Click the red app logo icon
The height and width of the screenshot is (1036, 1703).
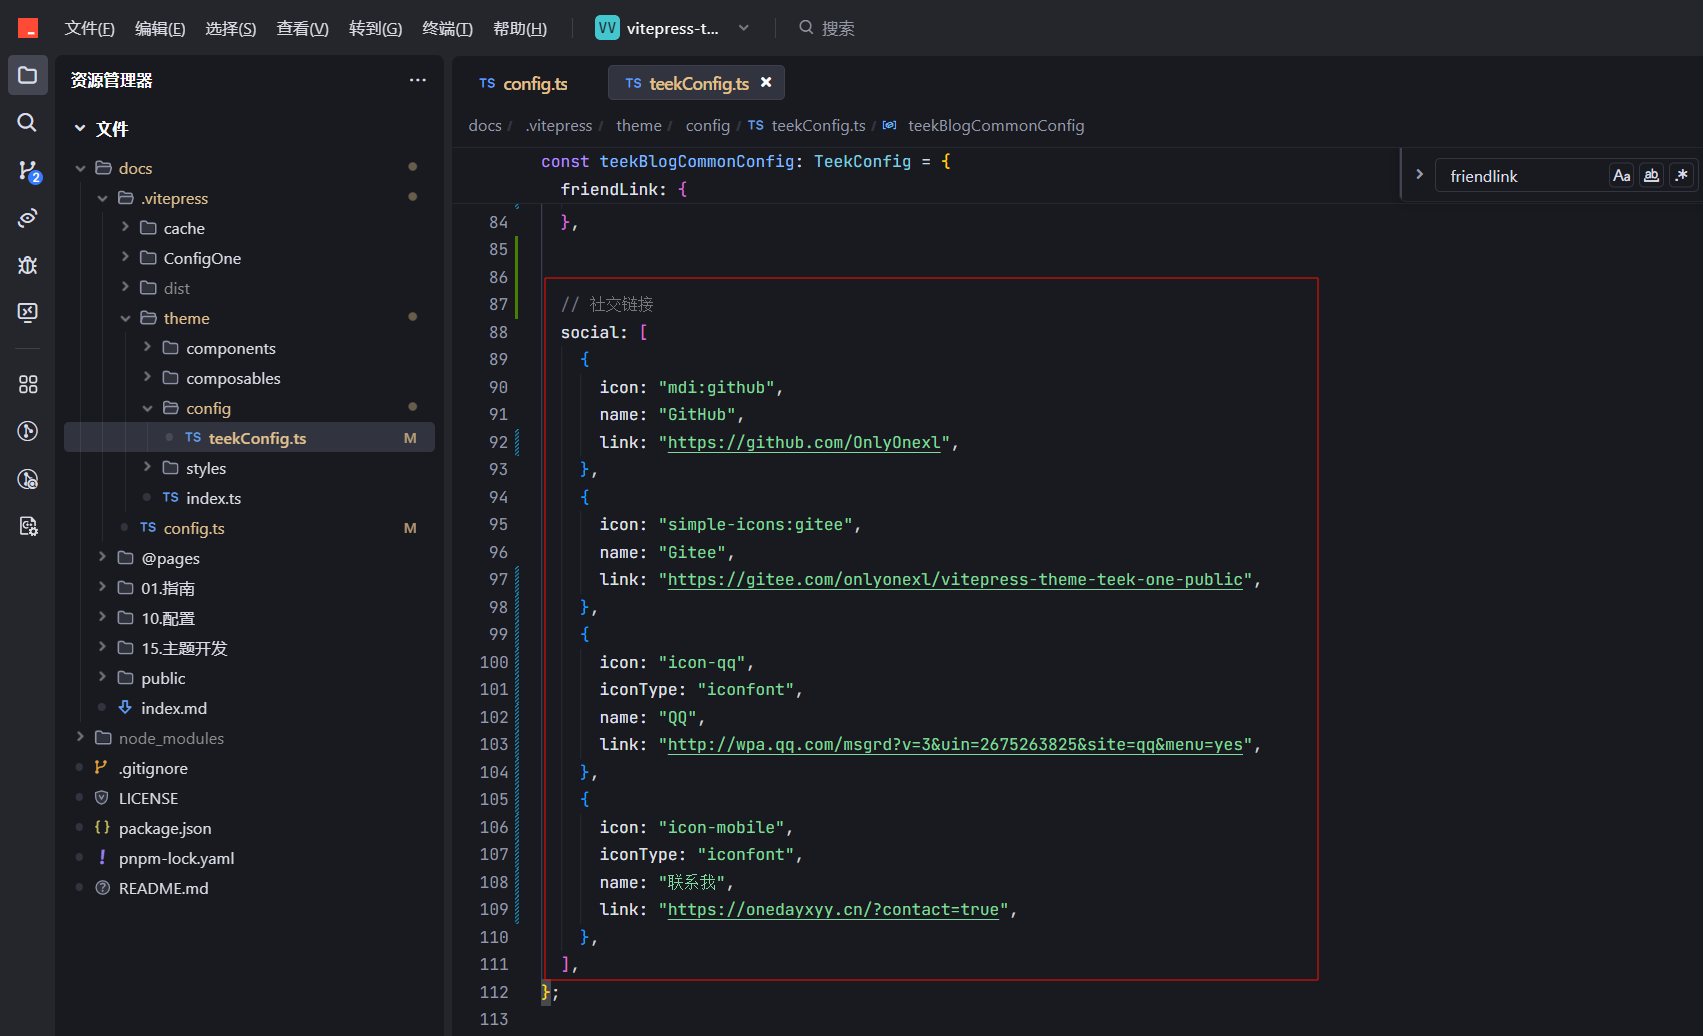28,28
